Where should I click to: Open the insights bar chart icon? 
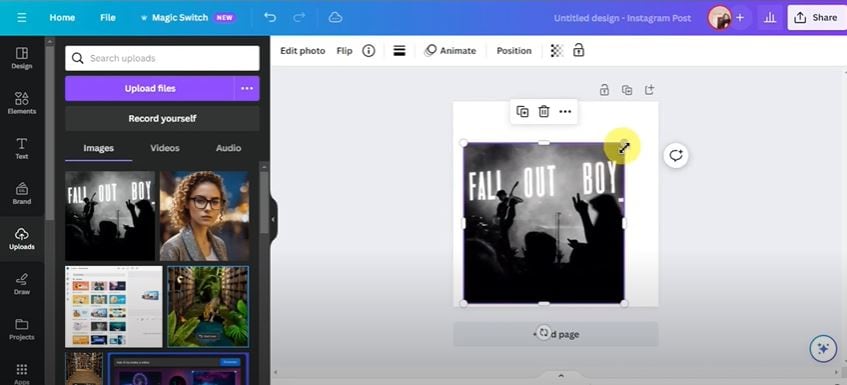(x=770, y=17)
